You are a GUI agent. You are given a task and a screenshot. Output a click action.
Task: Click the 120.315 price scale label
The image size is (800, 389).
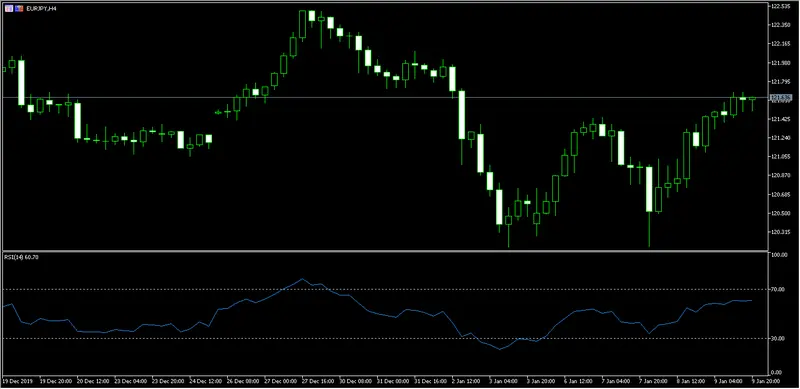point(782,232)
